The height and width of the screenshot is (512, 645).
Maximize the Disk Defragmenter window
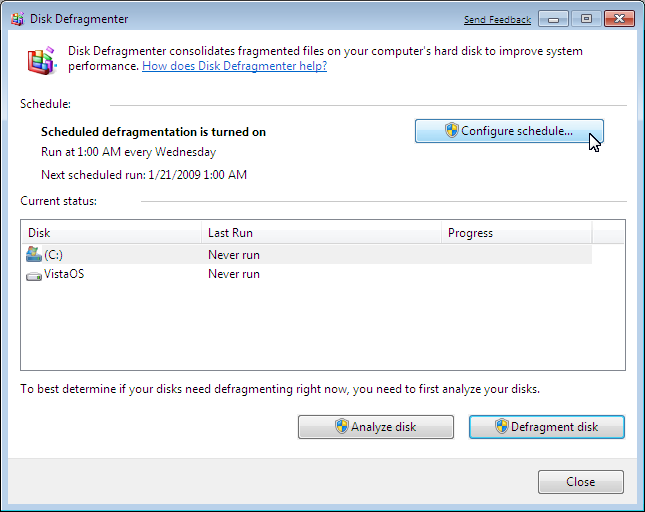click(x=586, y=19)
